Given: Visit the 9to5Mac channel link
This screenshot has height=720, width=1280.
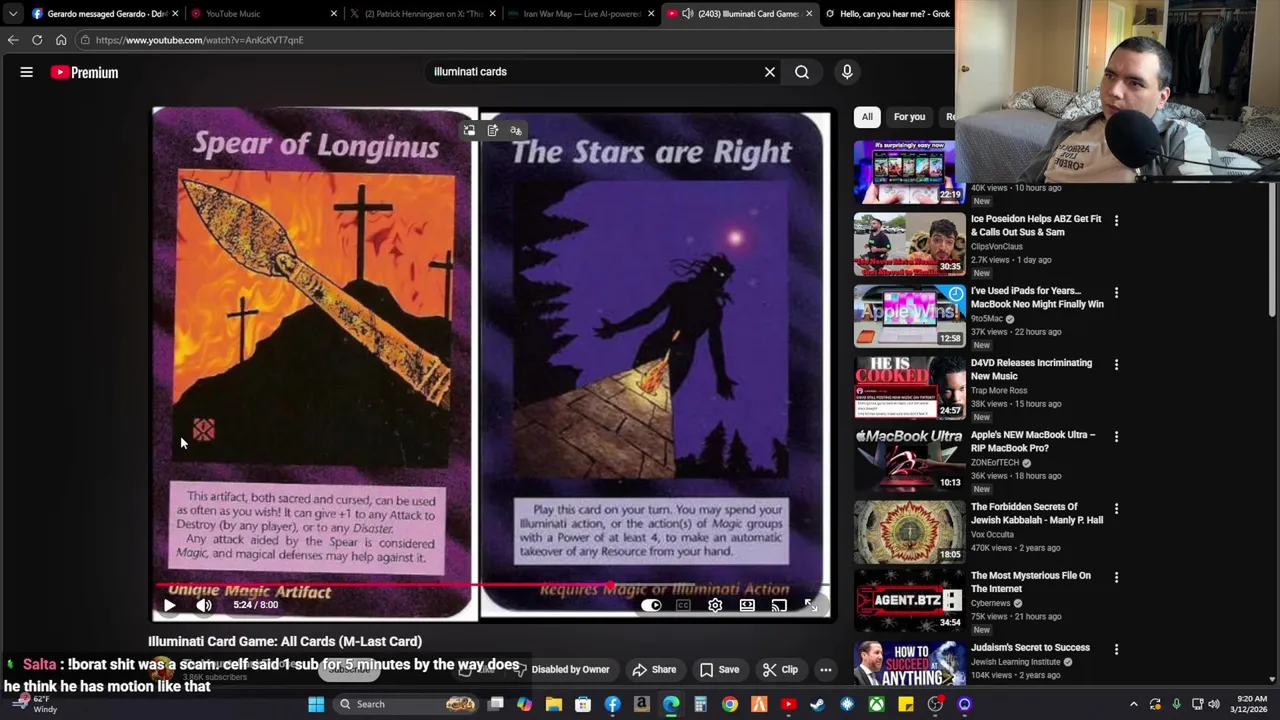Looking at the screenshot, I should click(x=987, y=319).
